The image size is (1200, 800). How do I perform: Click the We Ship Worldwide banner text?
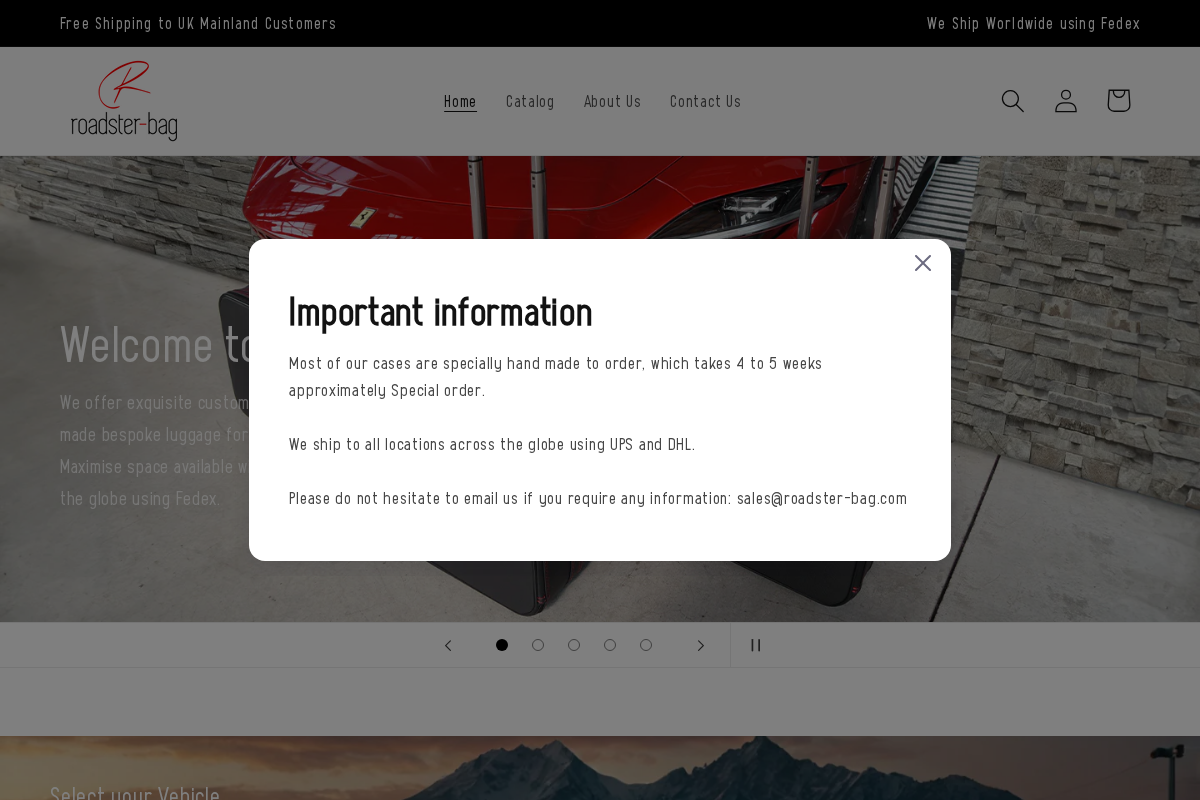(x=1033, y=23)
